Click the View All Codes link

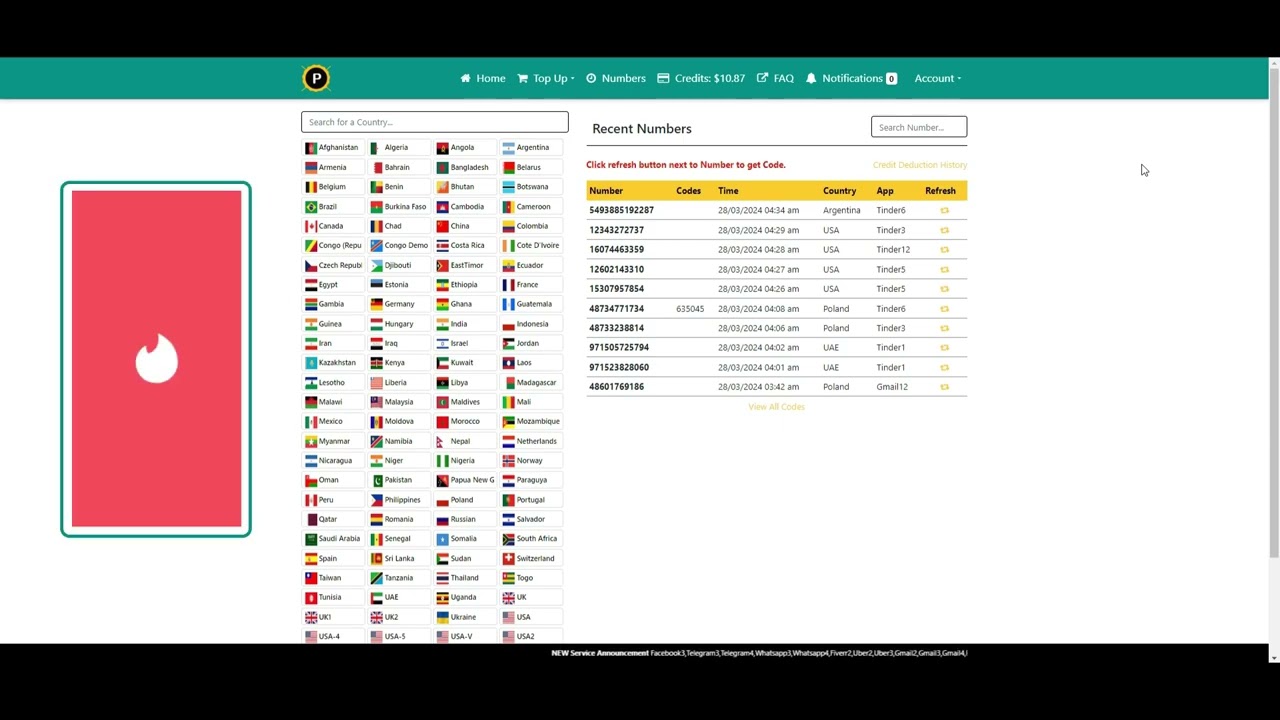(x=776, y=407)
